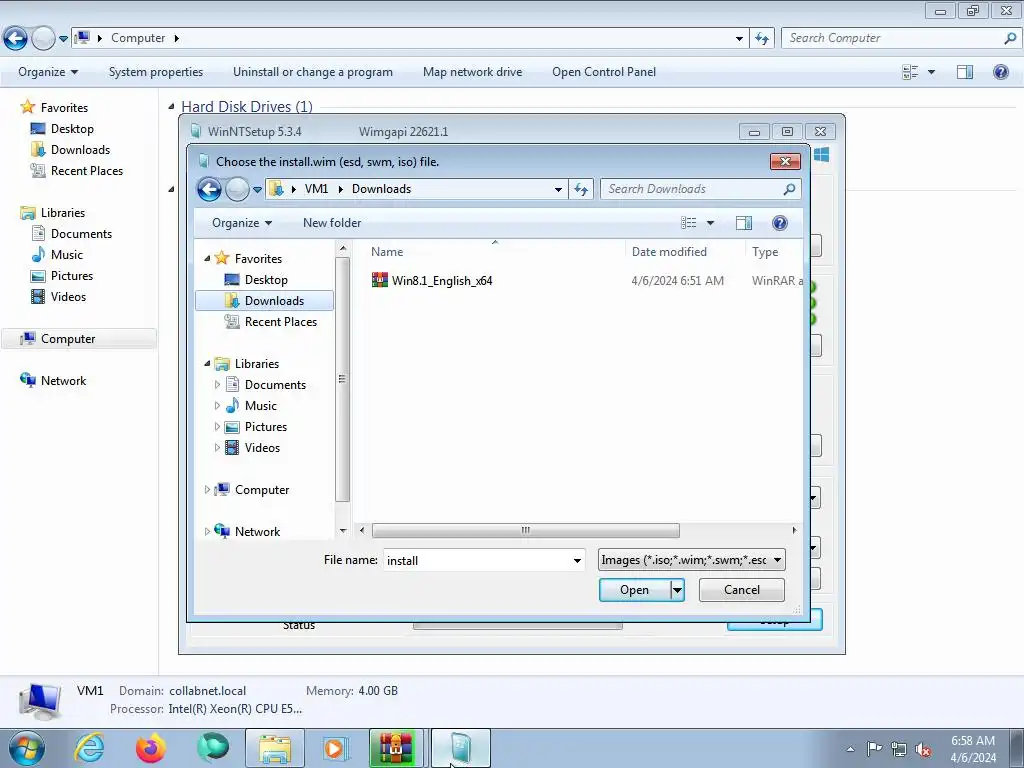Click Explorer help icon
1024x768 pixels.
1000,72
